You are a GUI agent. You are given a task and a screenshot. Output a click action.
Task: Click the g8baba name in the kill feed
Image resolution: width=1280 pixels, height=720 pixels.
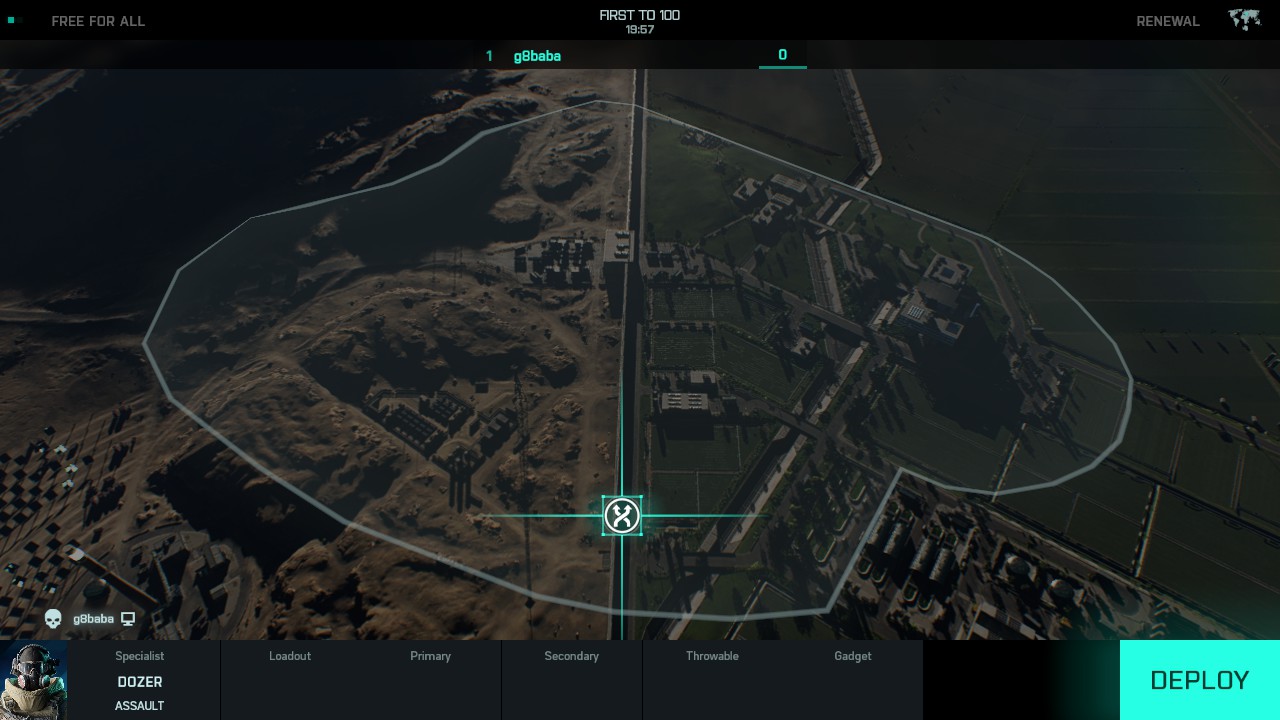(x=93, y=619)
